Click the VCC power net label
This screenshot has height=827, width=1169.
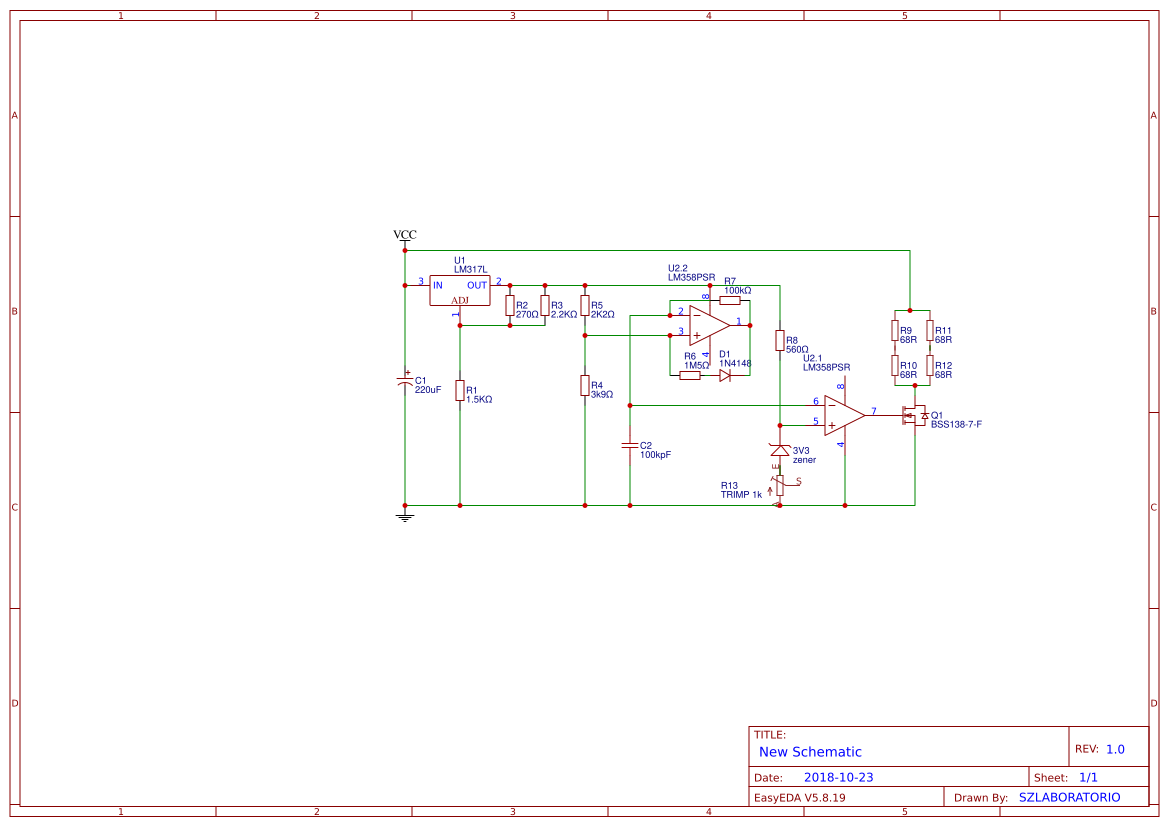405,236
